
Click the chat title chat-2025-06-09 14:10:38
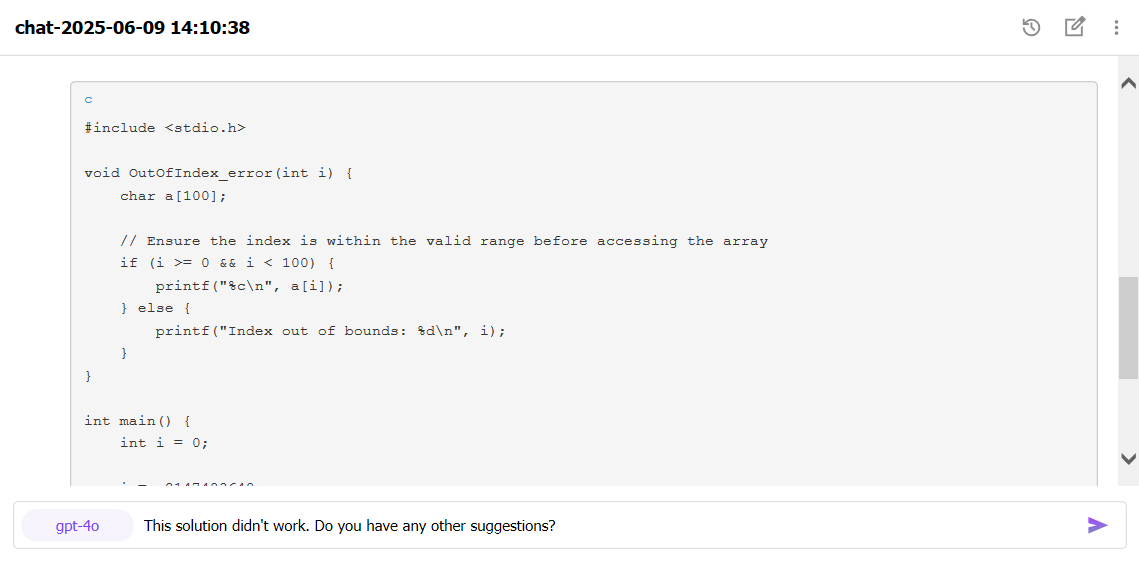click(x=132, y=28)
